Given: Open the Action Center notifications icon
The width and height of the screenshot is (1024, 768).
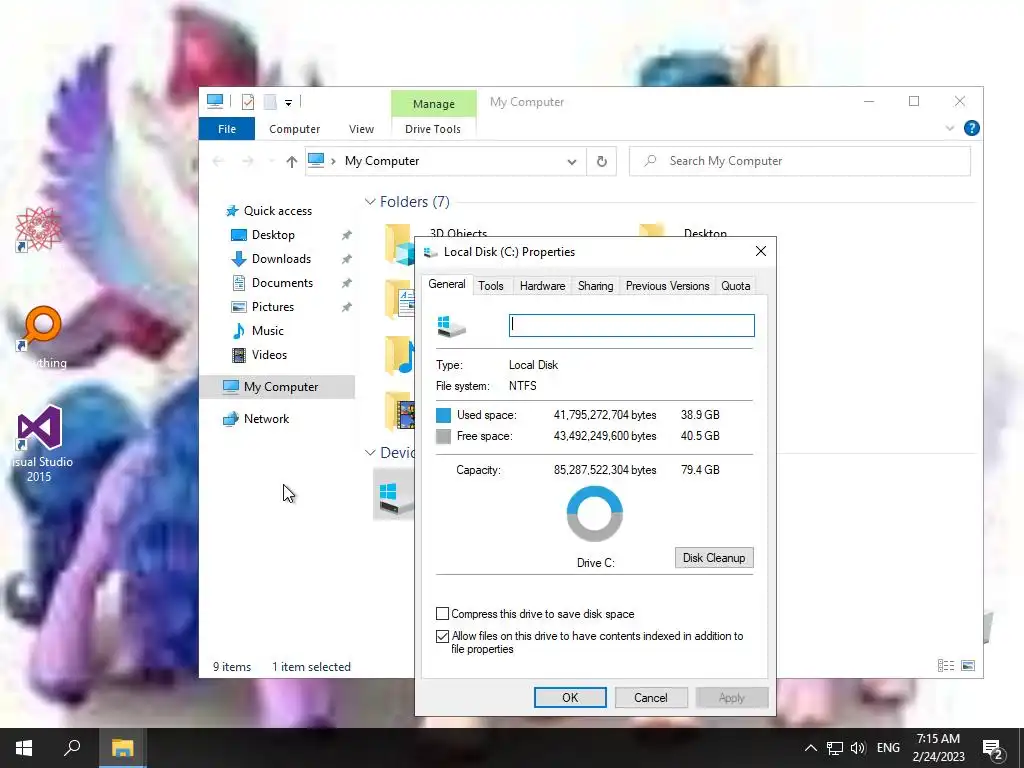Looking at the screenshot, I should tap(993, 749).
